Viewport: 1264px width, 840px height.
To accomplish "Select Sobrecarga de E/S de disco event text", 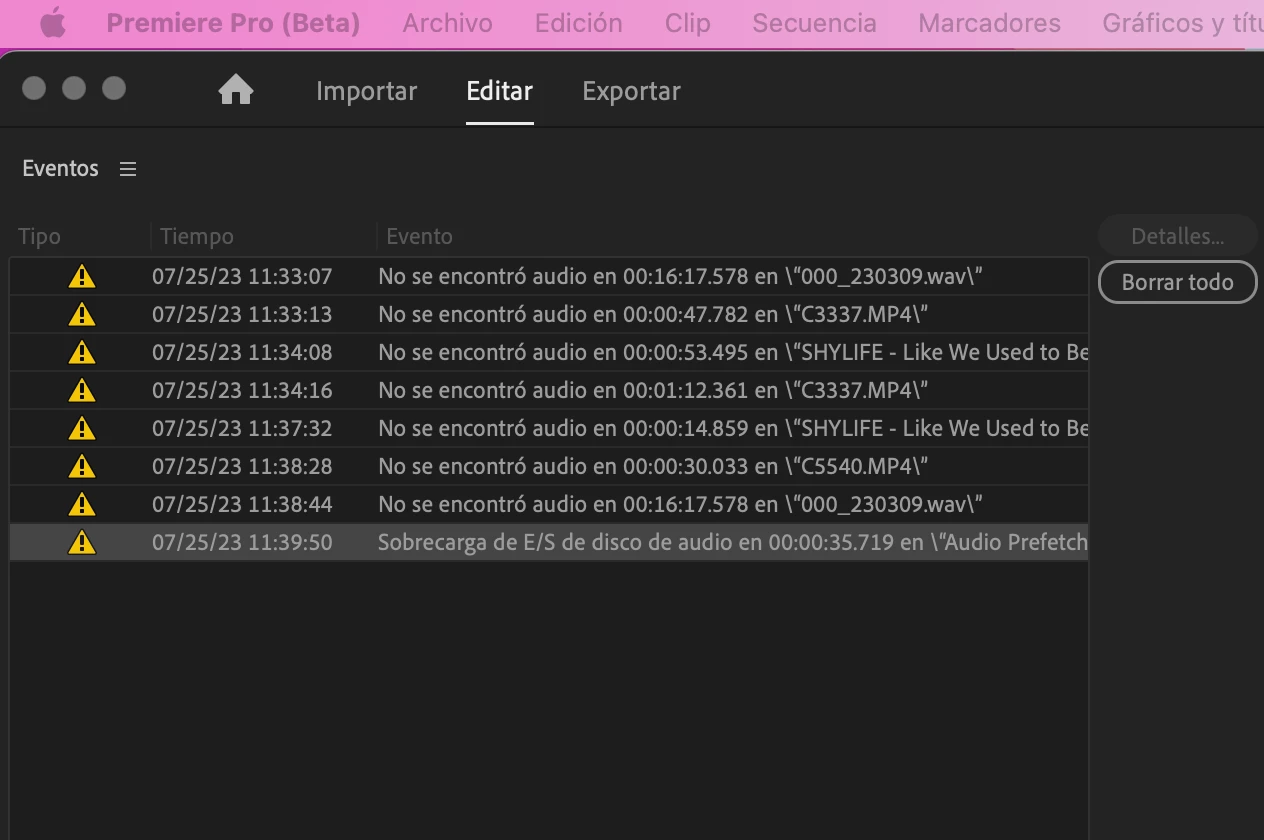I will pyautogui.click(x=733, y=542).
